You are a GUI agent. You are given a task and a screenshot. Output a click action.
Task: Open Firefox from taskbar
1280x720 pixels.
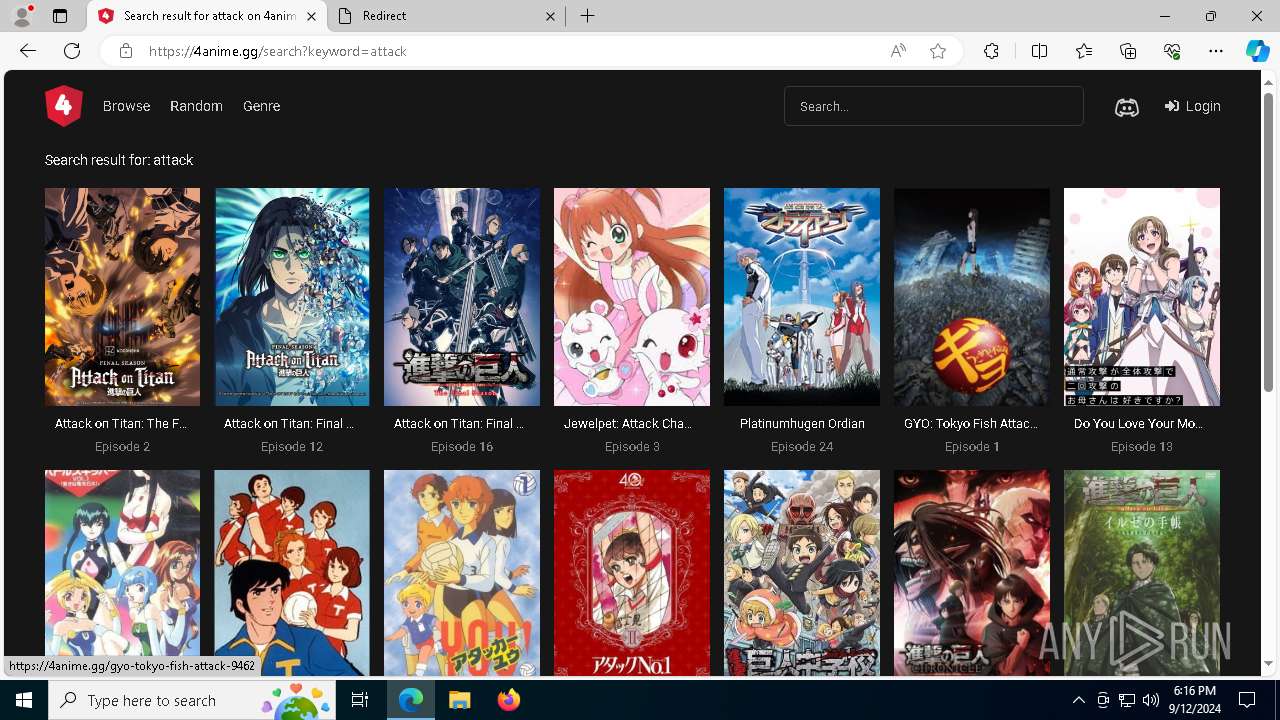(508, 700)
